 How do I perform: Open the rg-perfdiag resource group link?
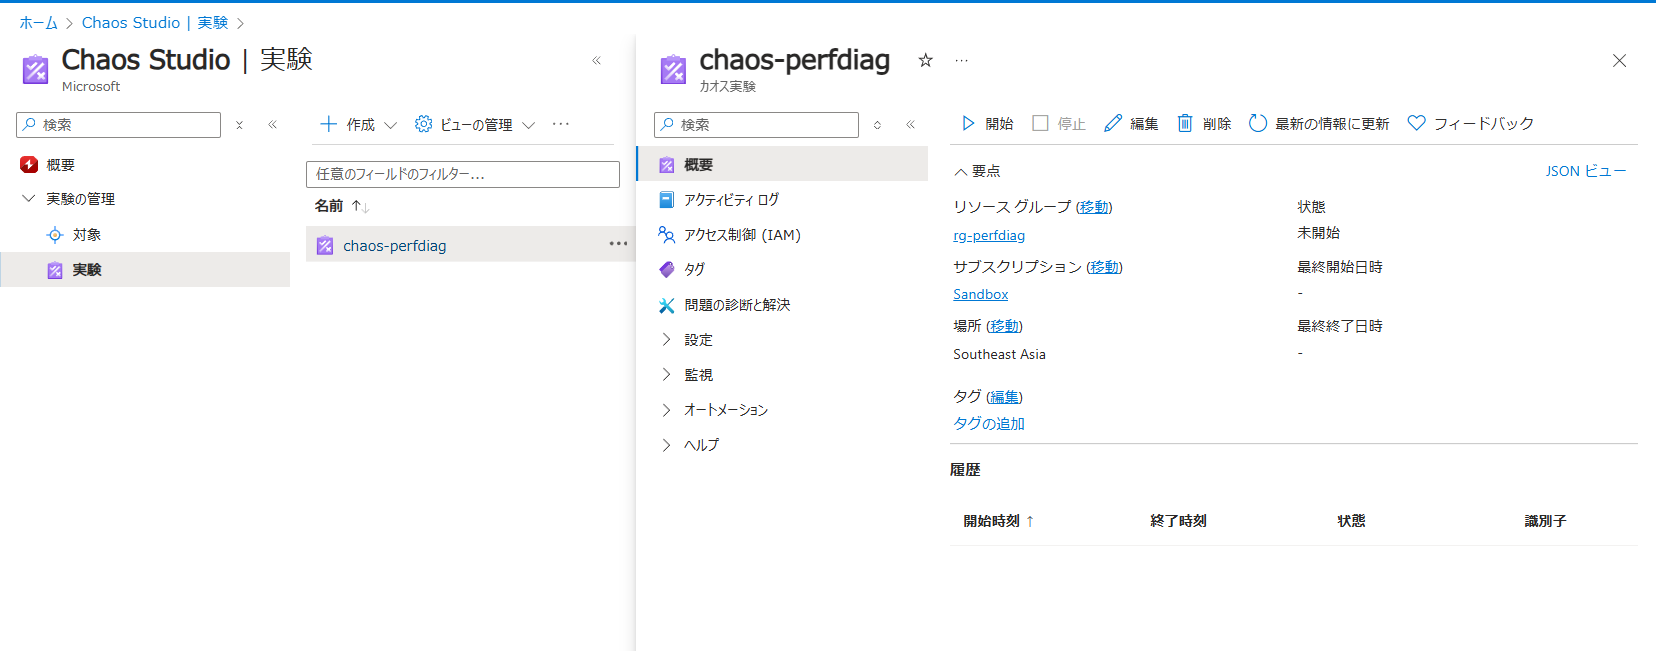(988, 236)
